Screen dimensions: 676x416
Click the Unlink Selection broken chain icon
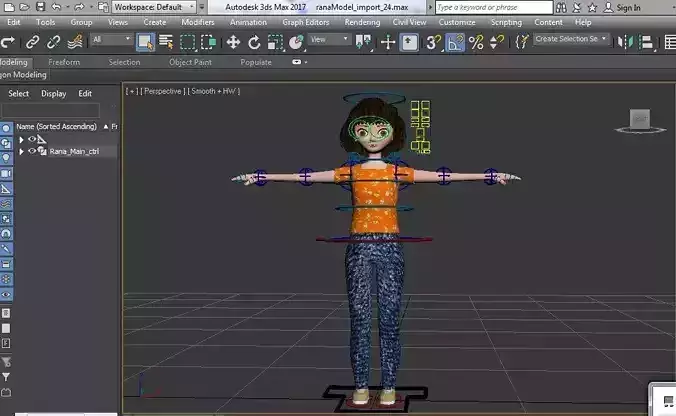point(53,42)
